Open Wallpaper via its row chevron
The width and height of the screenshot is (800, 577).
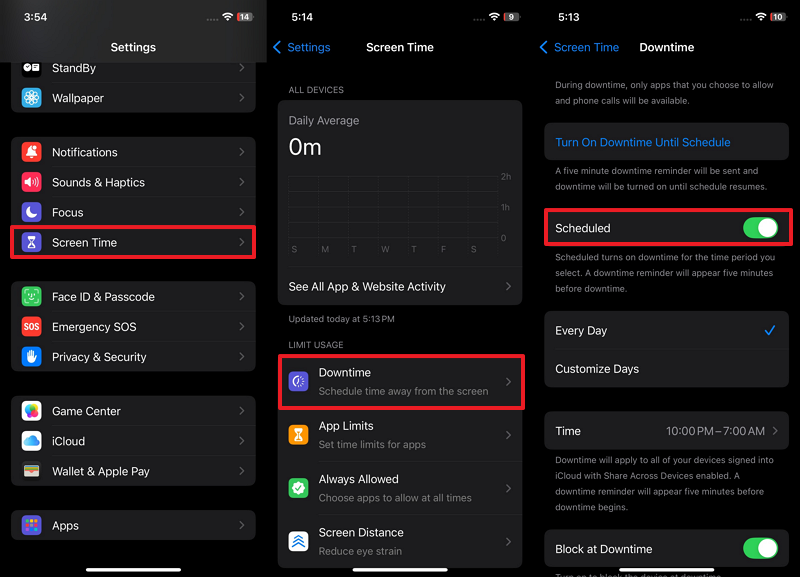tap(242, 98)
